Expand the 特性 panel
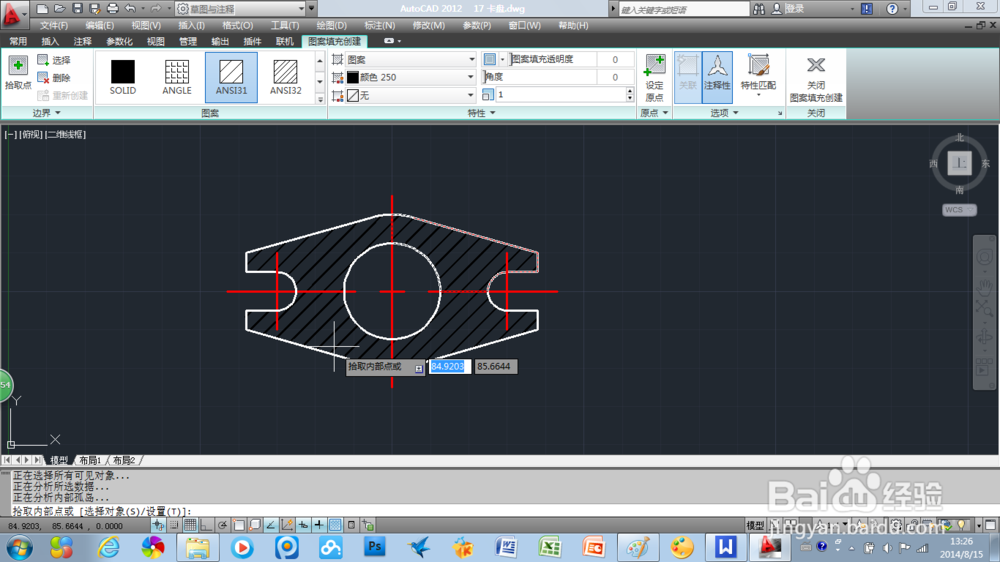The width and height of the screenshot is (1000, 562). (x=482, y=113)
